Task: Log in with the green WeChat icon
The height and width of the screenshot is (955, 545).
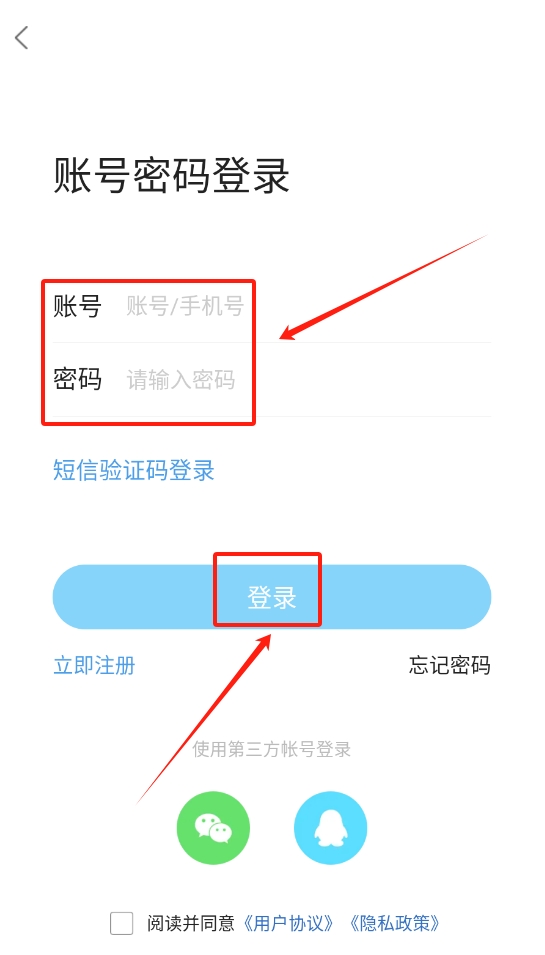Action: point(213,828)
